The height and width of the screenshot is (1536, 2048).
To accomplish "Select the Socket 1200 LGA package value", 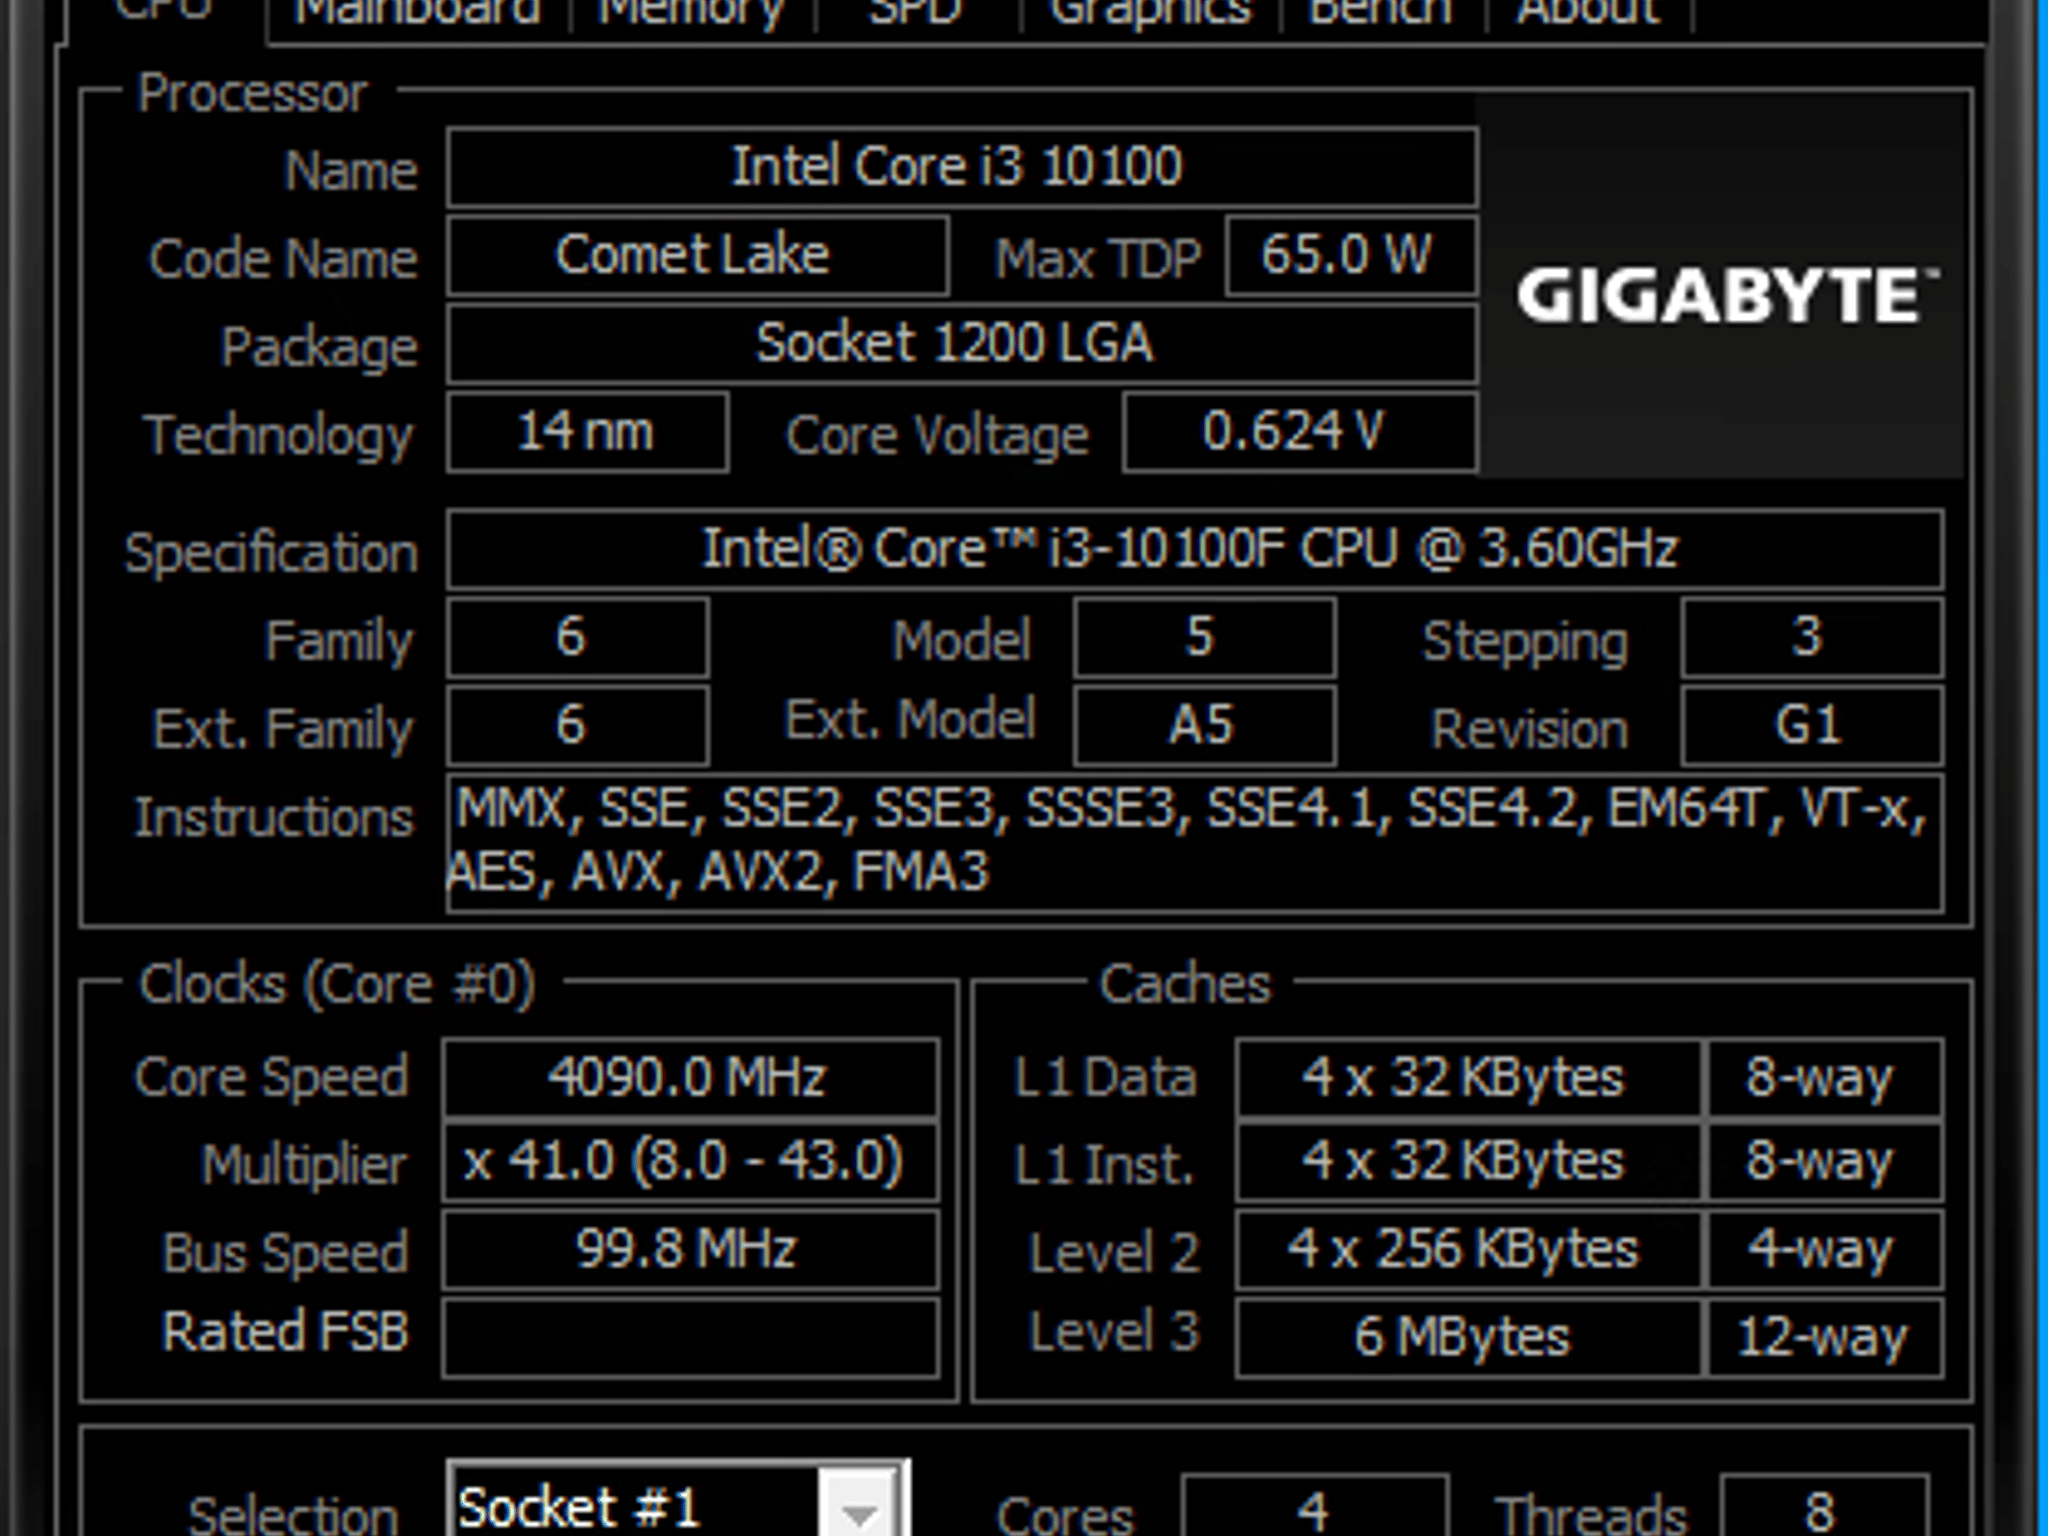I will (961, 344).
